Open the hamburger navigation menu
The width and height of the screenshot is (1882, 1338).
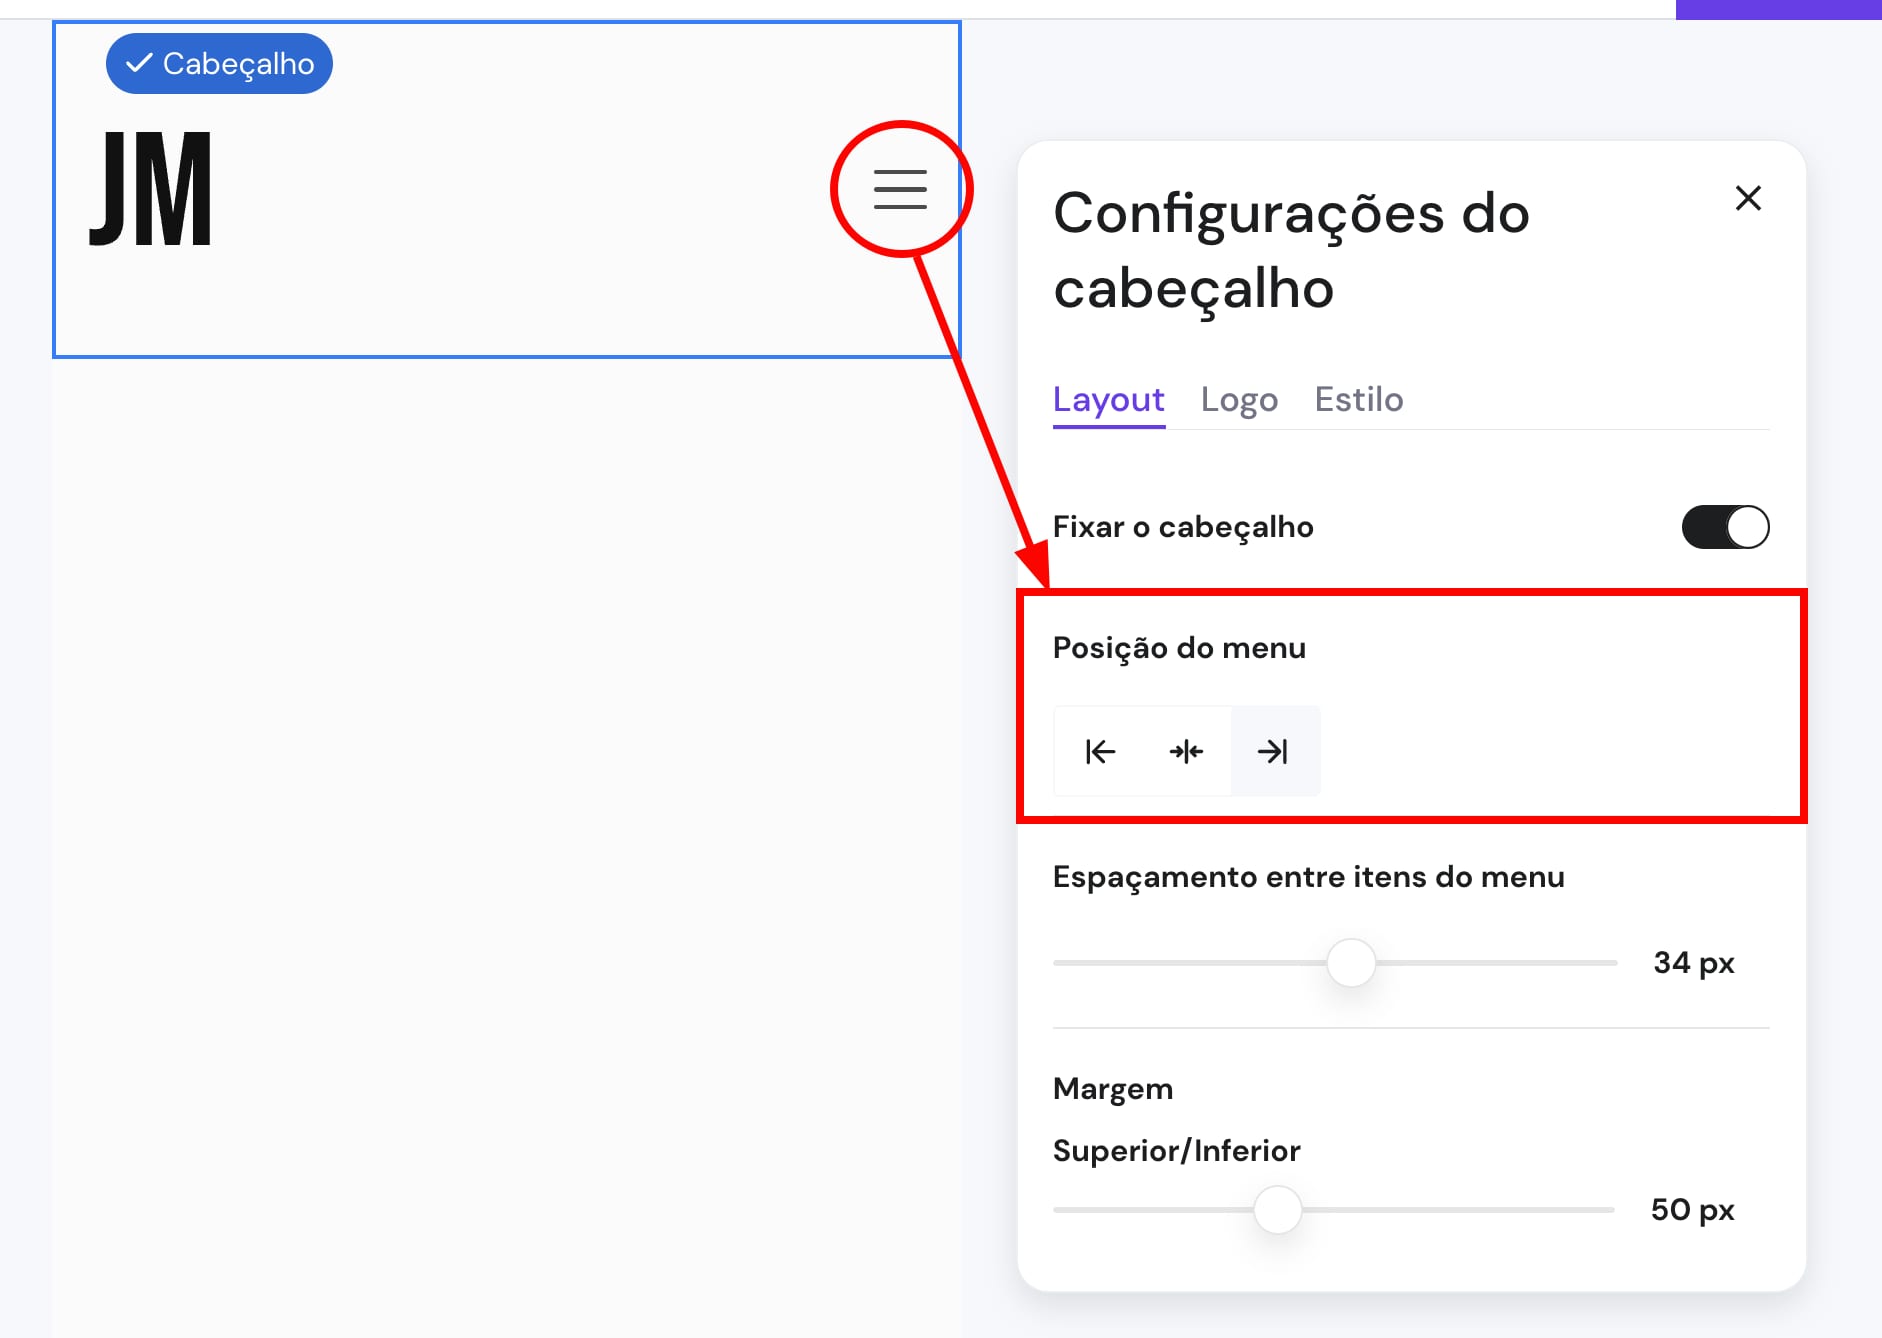[900, 189]
